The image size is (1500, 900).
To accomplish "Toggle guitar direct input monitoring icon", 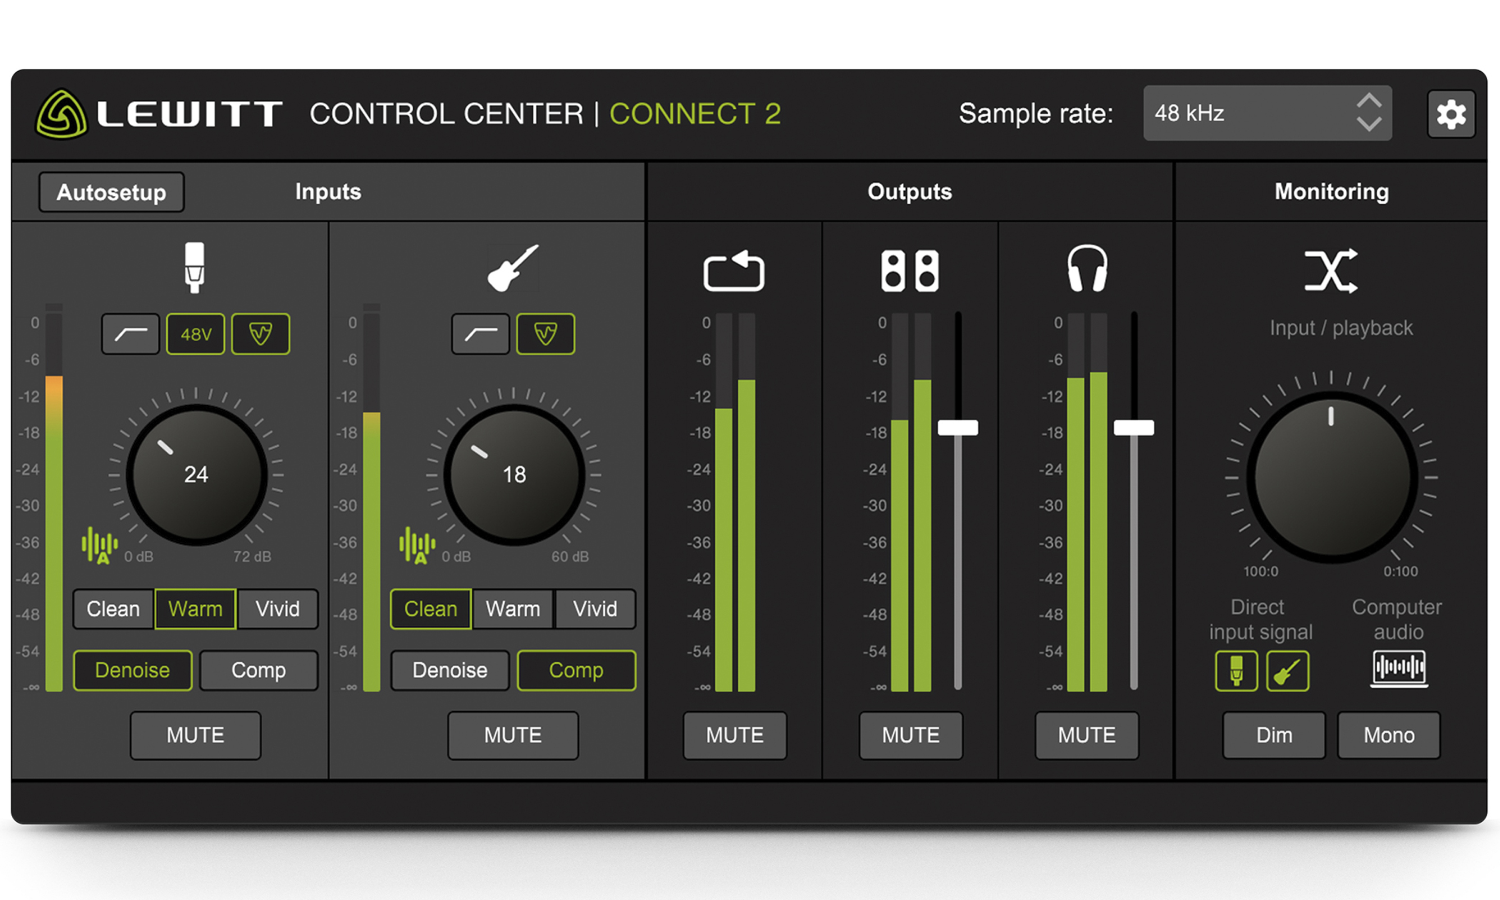I will click(1288, 671).
